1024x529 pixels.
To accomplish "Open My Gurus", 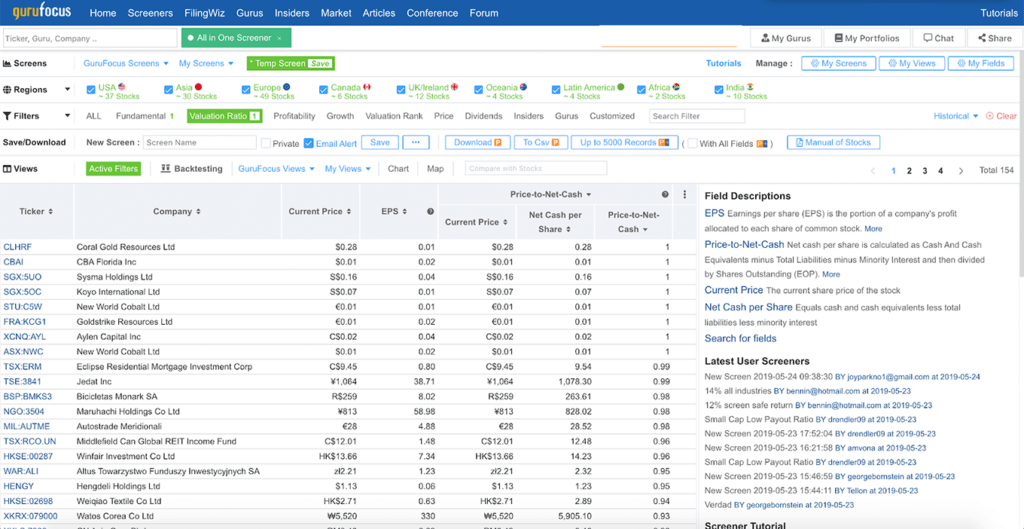I will (x=786, y=39).
